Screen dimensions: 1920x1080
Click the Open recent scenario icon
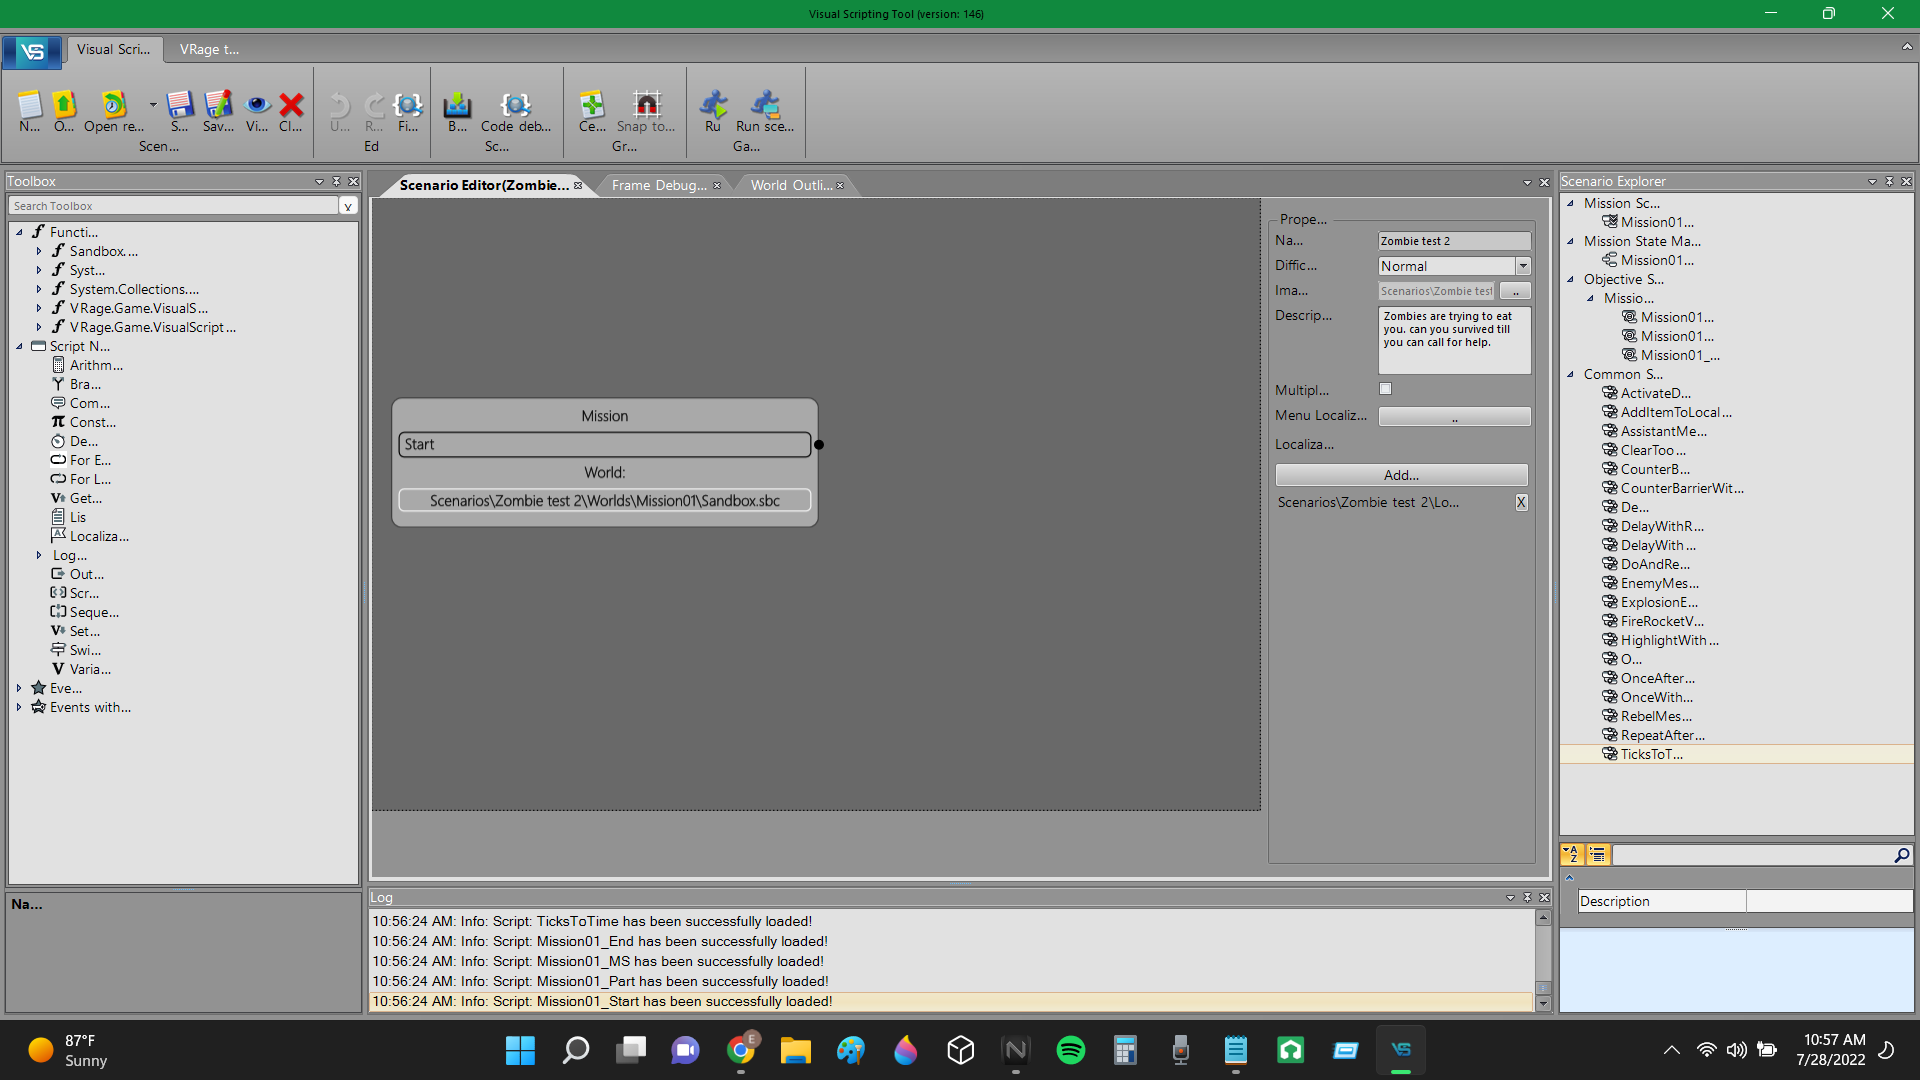pos(113,105)
